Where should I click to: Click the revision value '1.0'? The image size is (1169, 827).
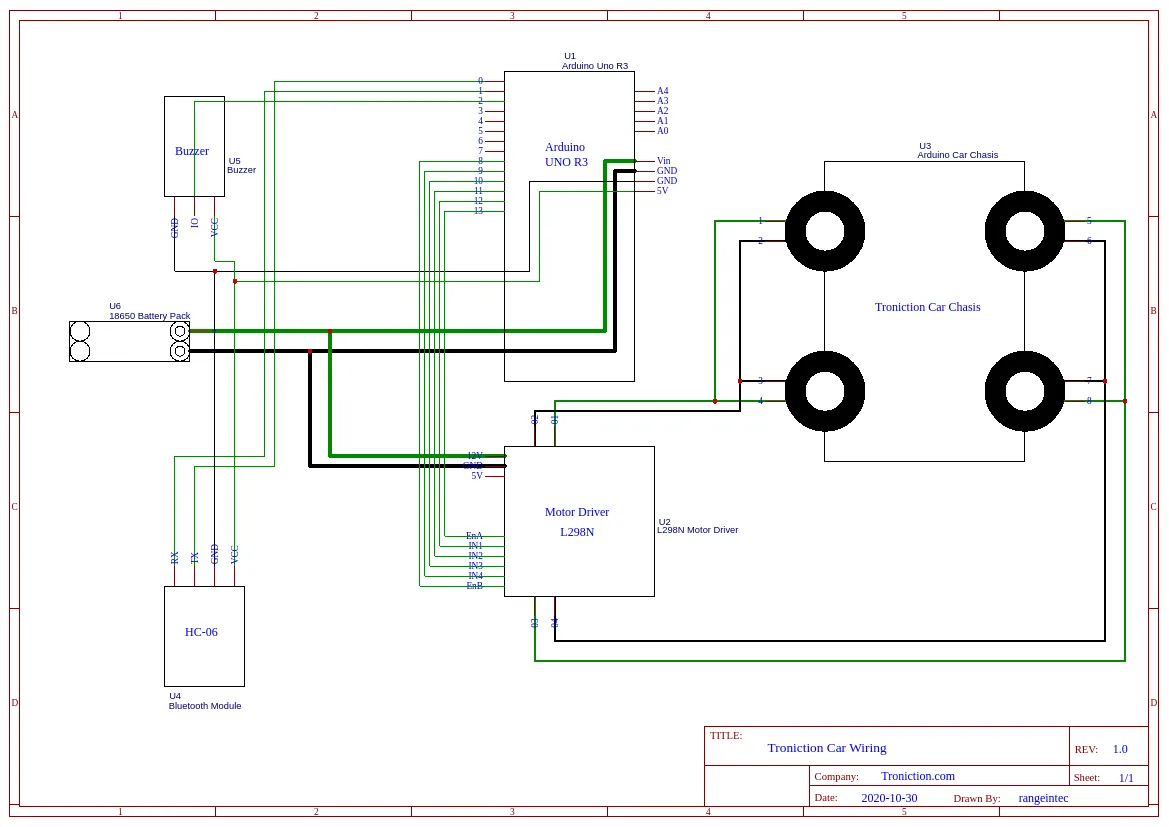coord(1120,749)
